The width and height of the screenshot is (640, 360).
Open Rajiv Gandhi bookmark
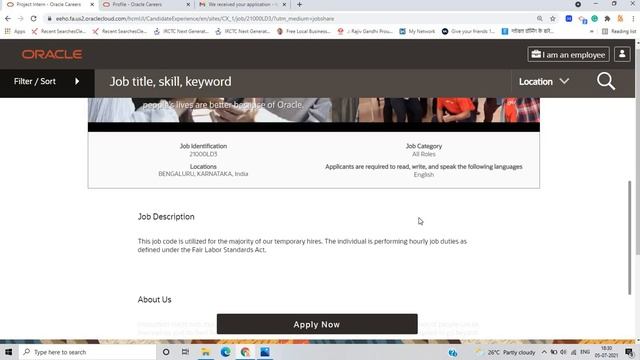365,31
